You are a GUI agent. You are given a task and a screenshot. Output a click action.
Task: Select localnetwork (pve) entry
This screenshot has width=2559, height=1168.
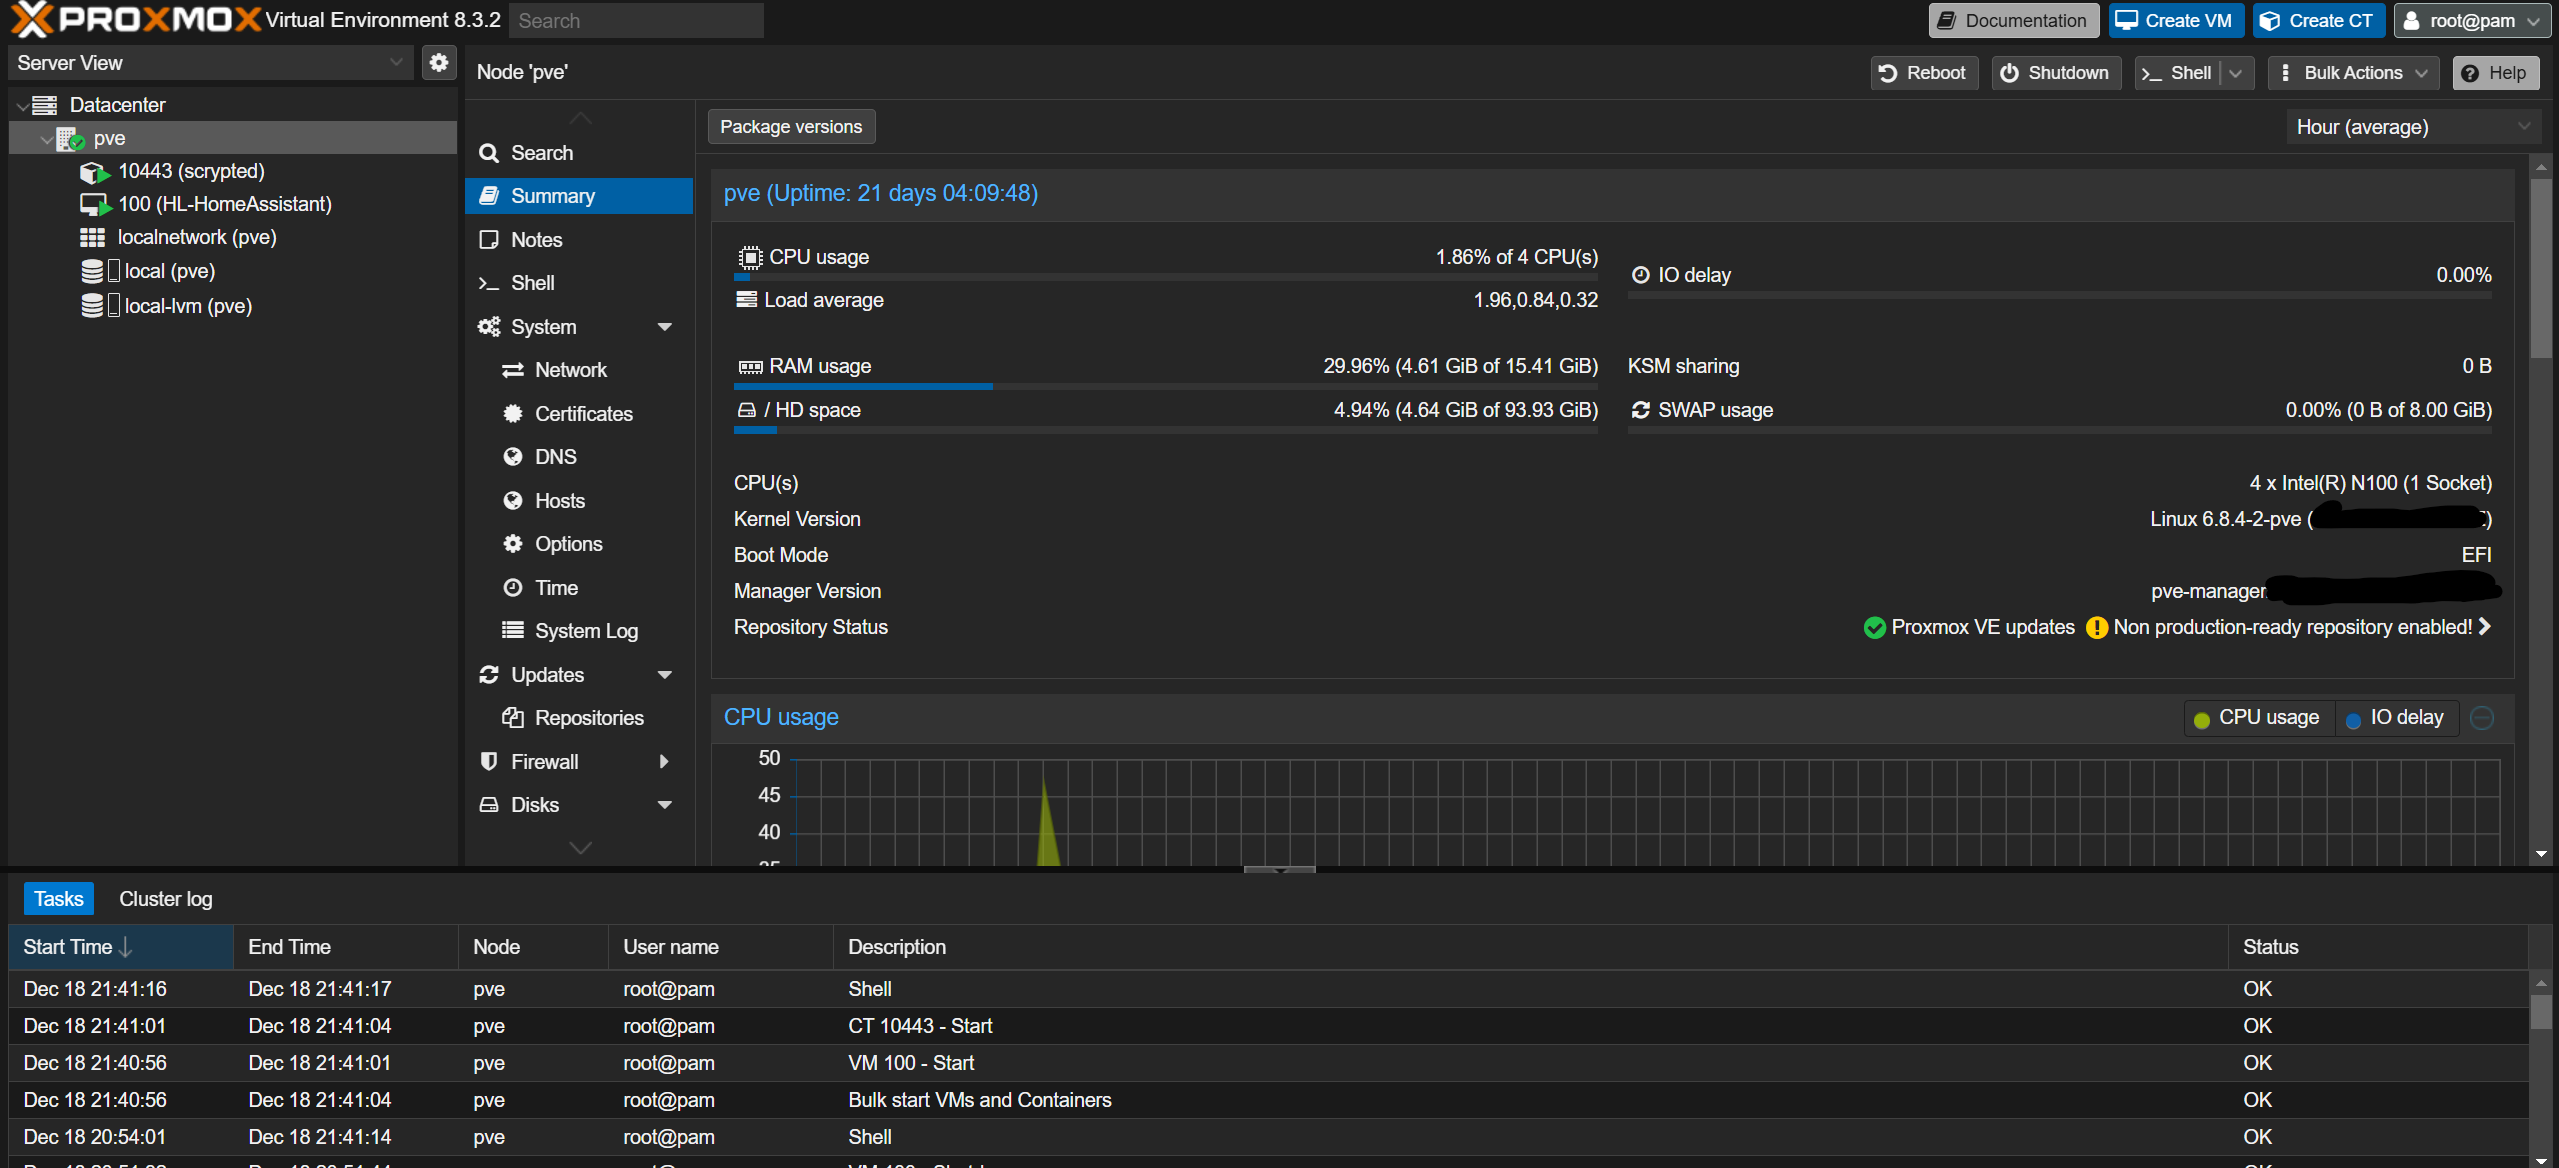pyautogui.click(x=197, y=237)
